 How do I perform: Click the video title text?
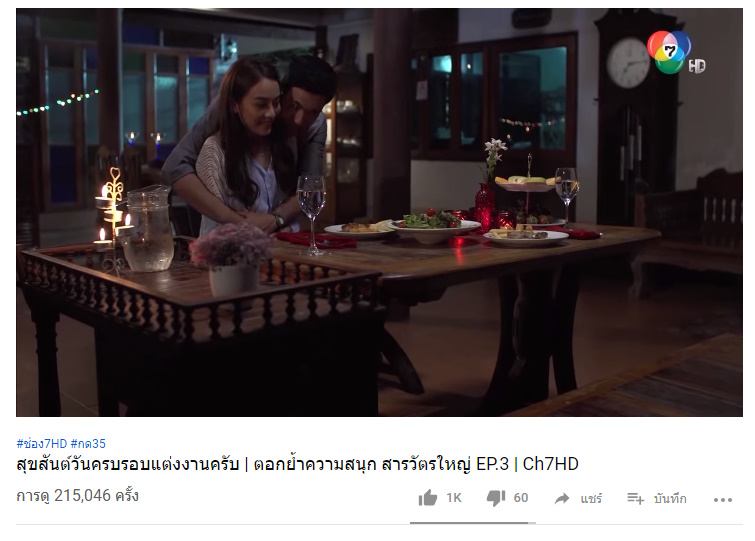[297, 464]
